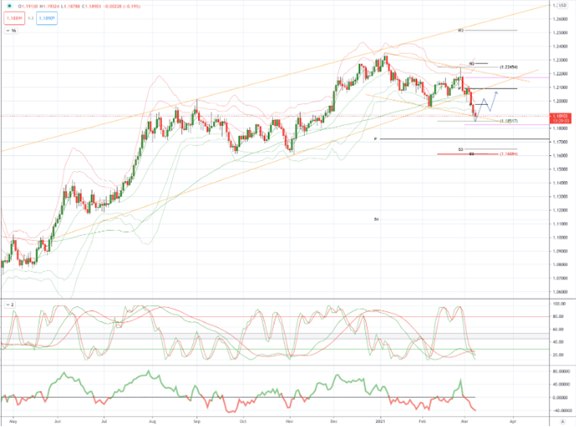Select the upper orange channel trendline

(x=276, y=77)
